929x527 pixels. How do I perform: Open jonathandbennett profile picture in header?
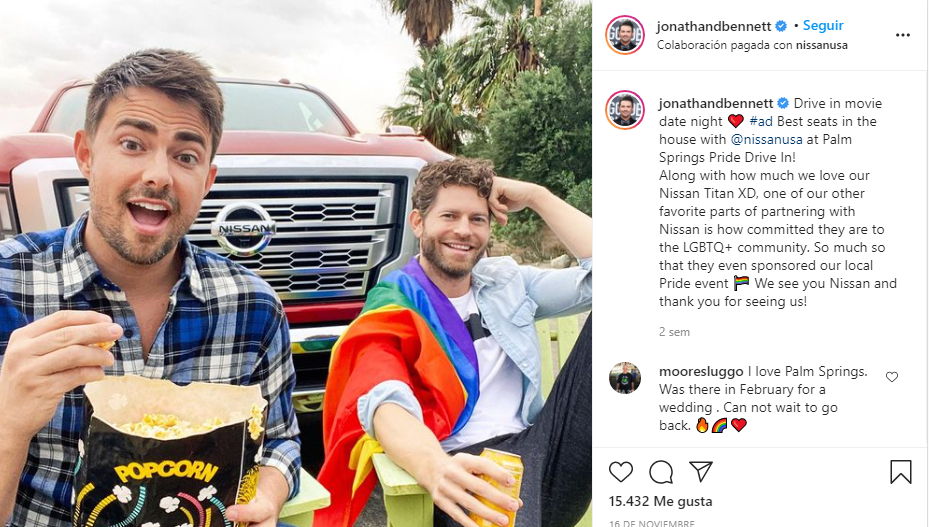[x=625, y=35]
